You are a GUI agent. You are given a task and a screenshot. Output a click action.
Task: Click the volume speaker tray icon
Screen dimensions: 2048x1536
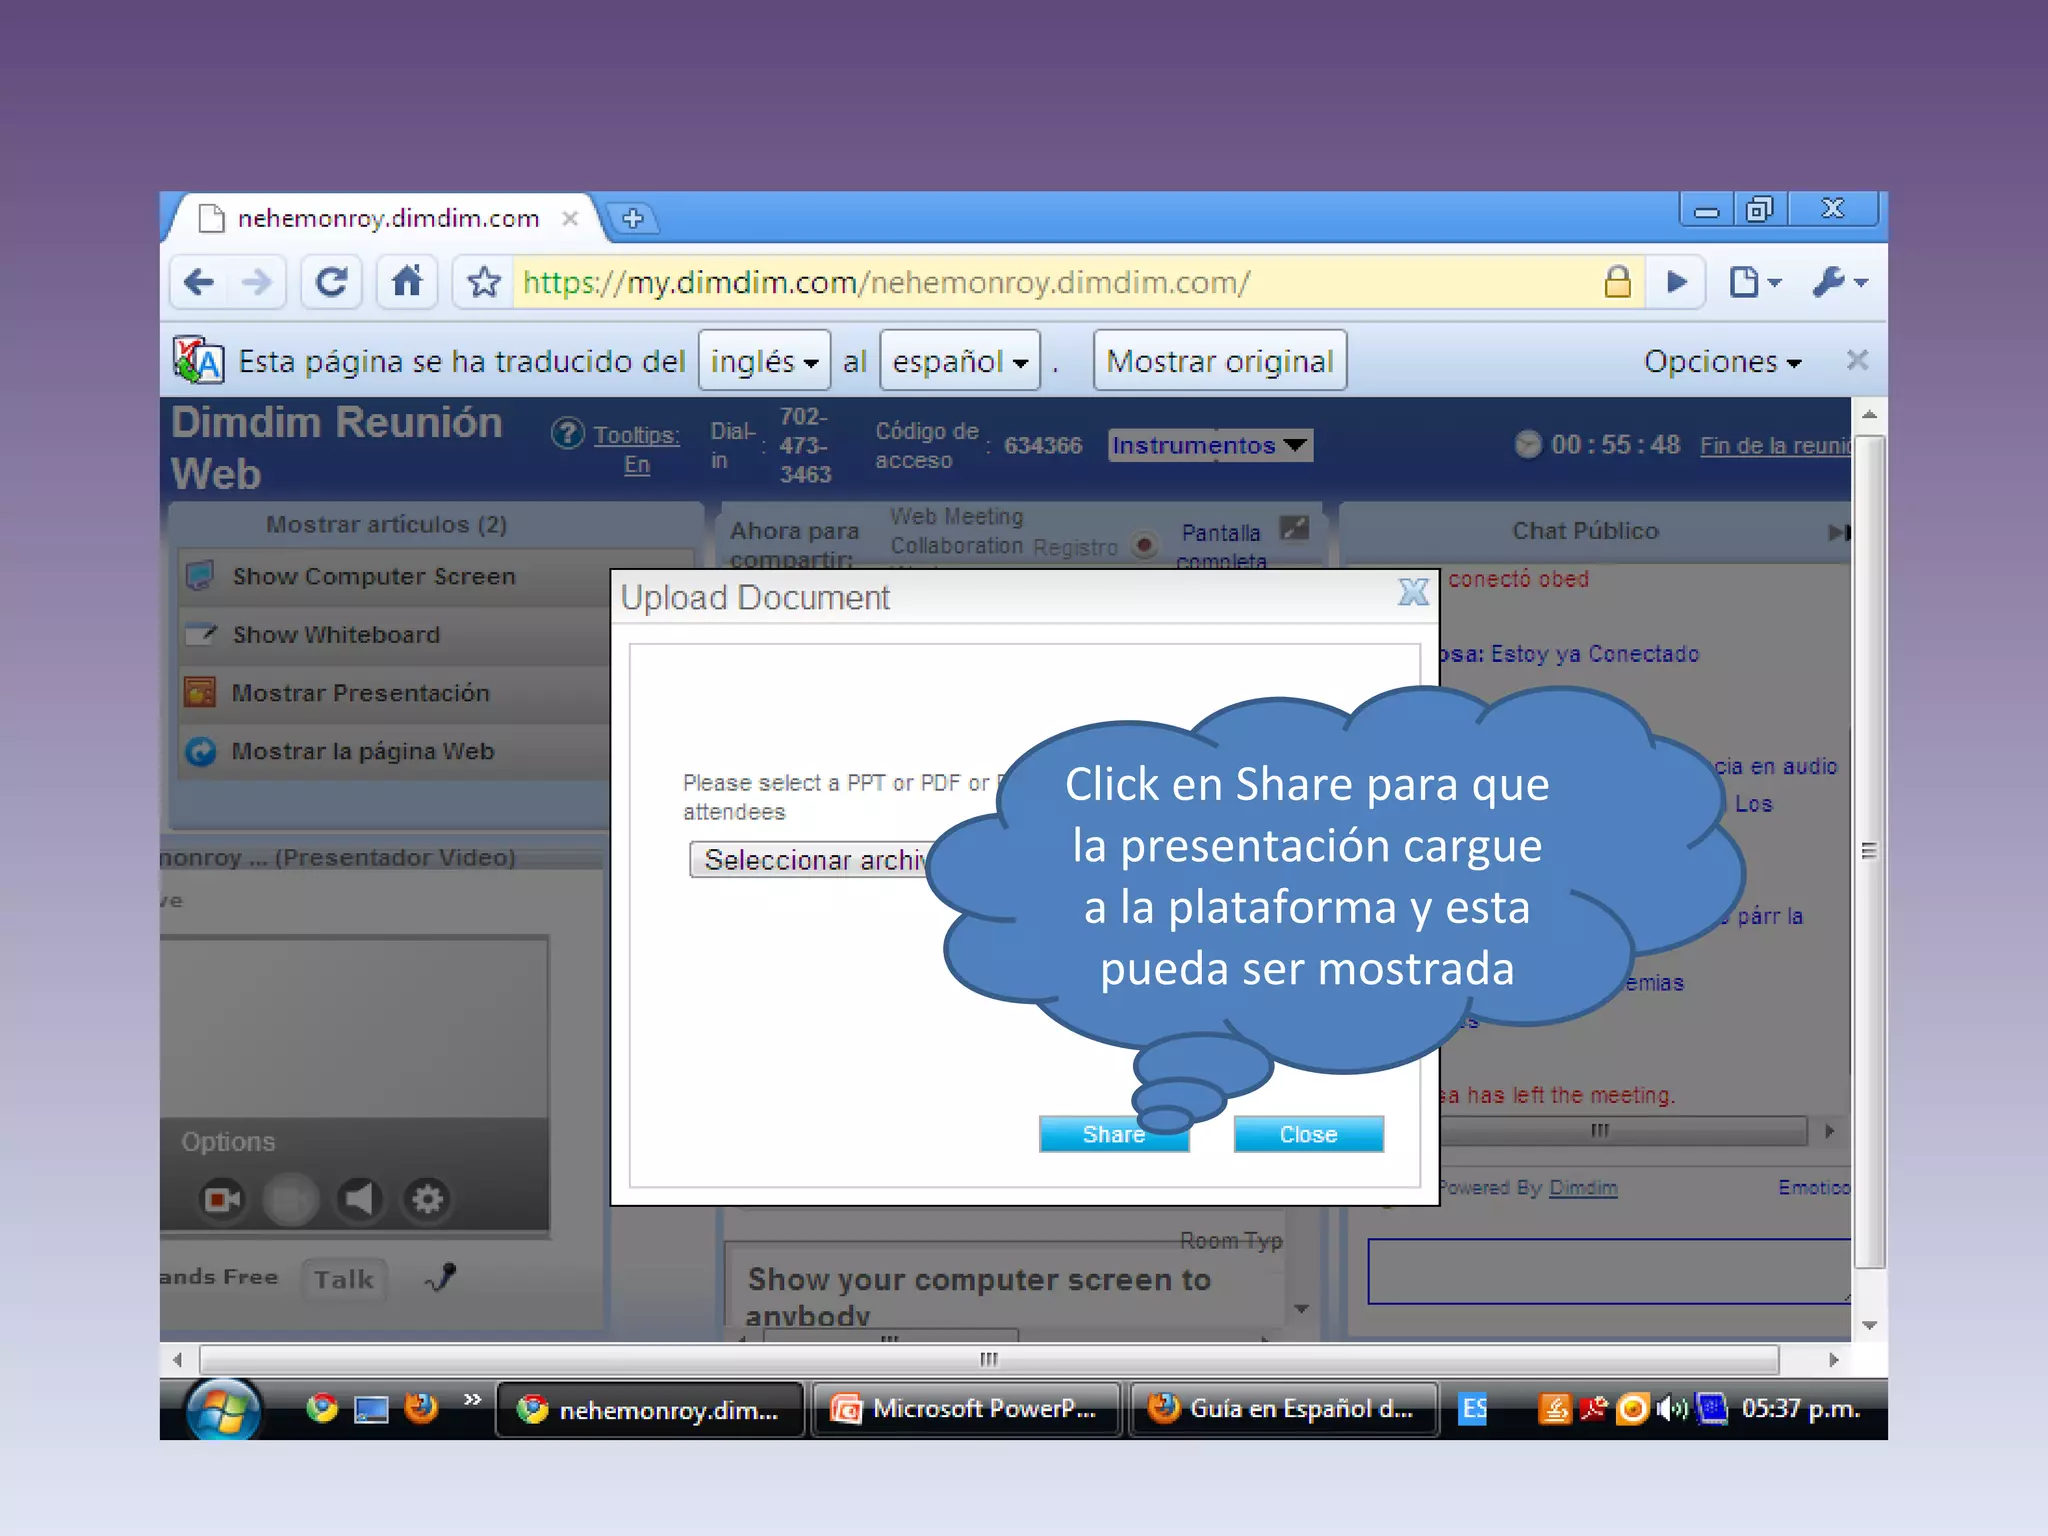[x=1671, y=1409]
